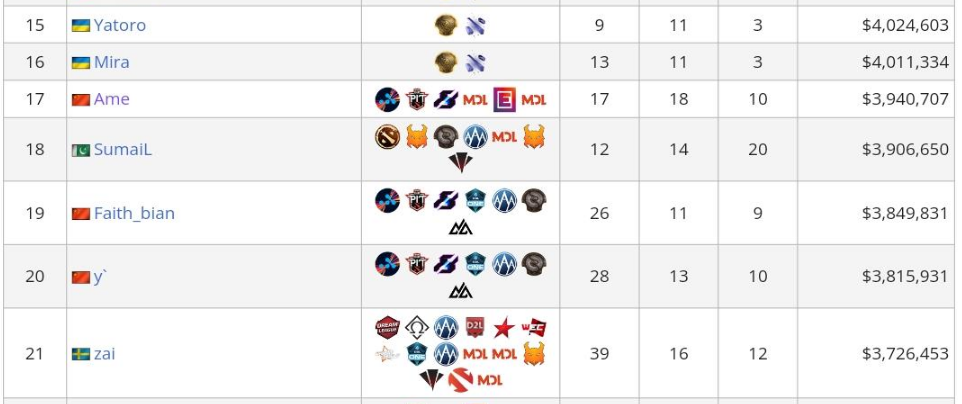Click the purple Dota icon in Mira's row
The image size is (962, 404).
coord(475,62)
